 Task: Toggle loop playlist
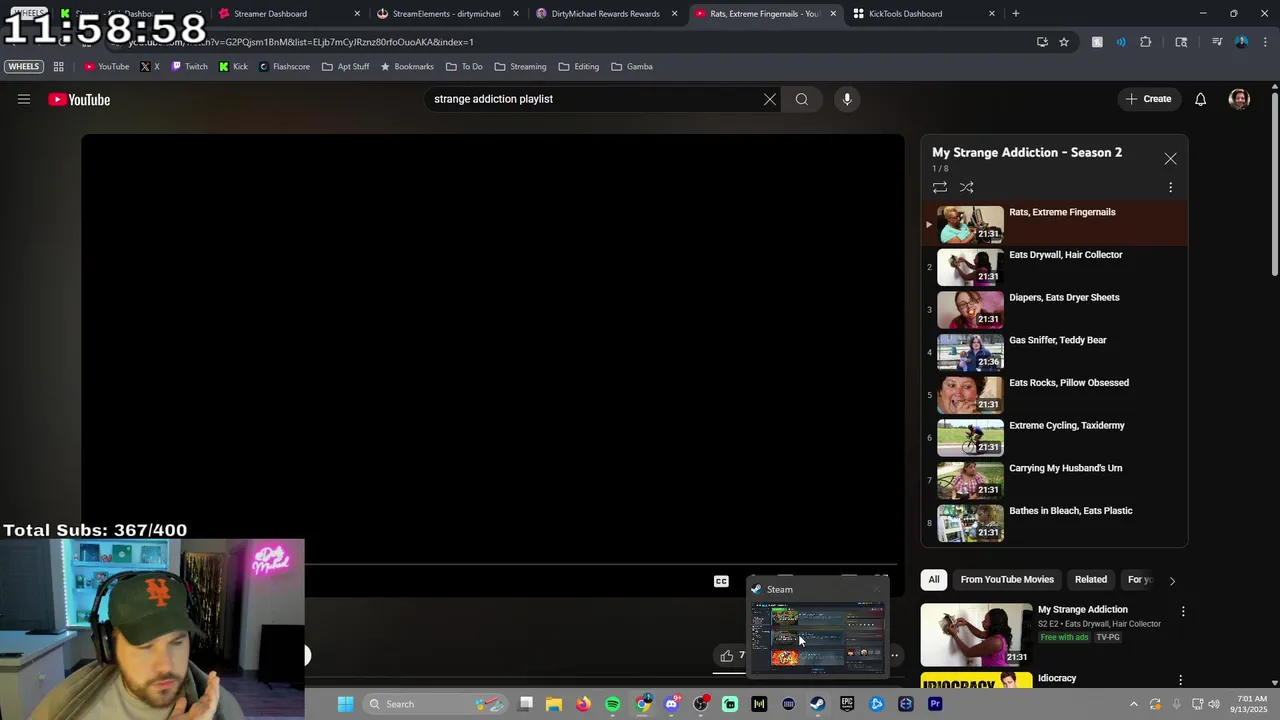940,187
